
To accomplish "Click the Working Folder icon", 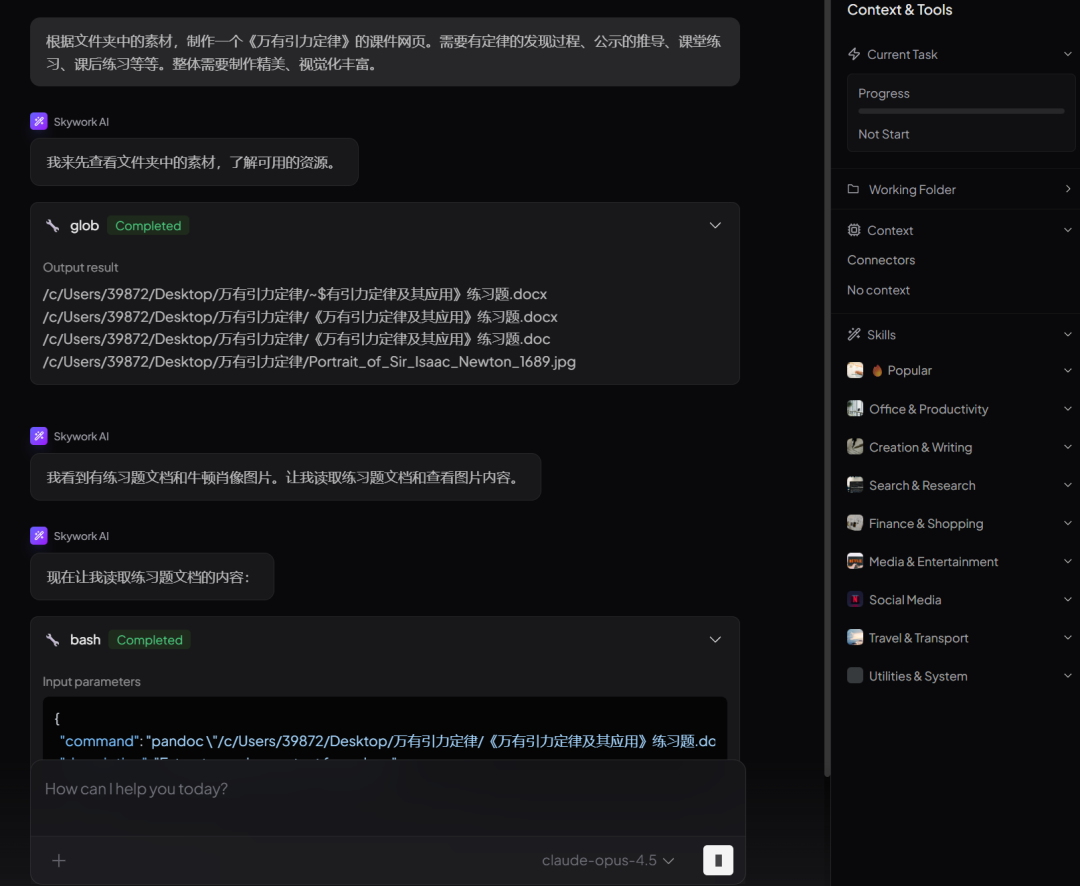I will [854, 189].
